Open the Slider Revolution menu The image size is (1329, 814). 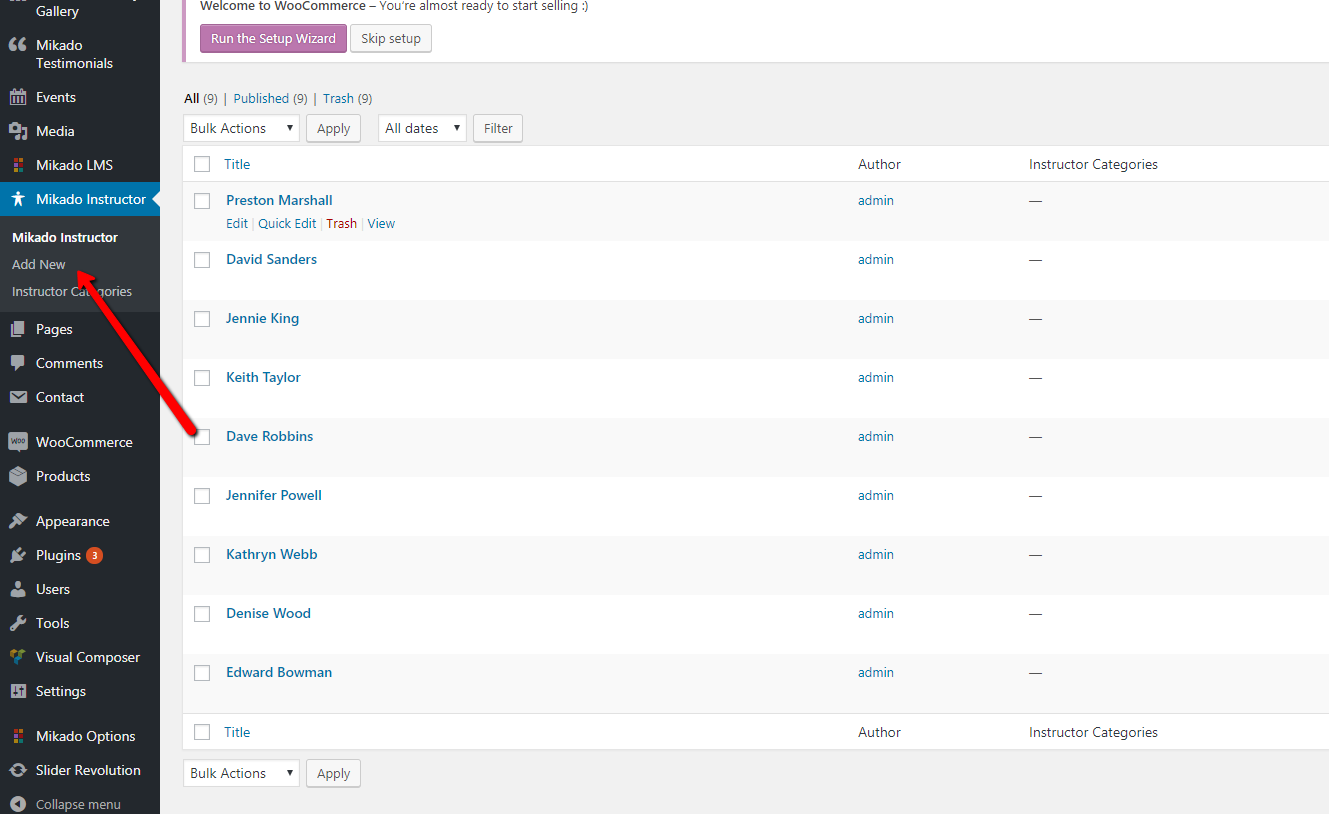[x=88, y=770]
